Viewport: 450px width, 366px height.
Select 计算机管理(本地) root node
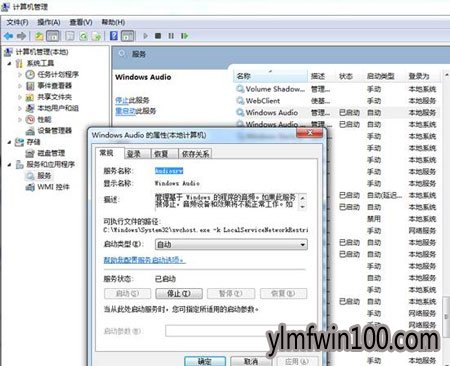42,52
